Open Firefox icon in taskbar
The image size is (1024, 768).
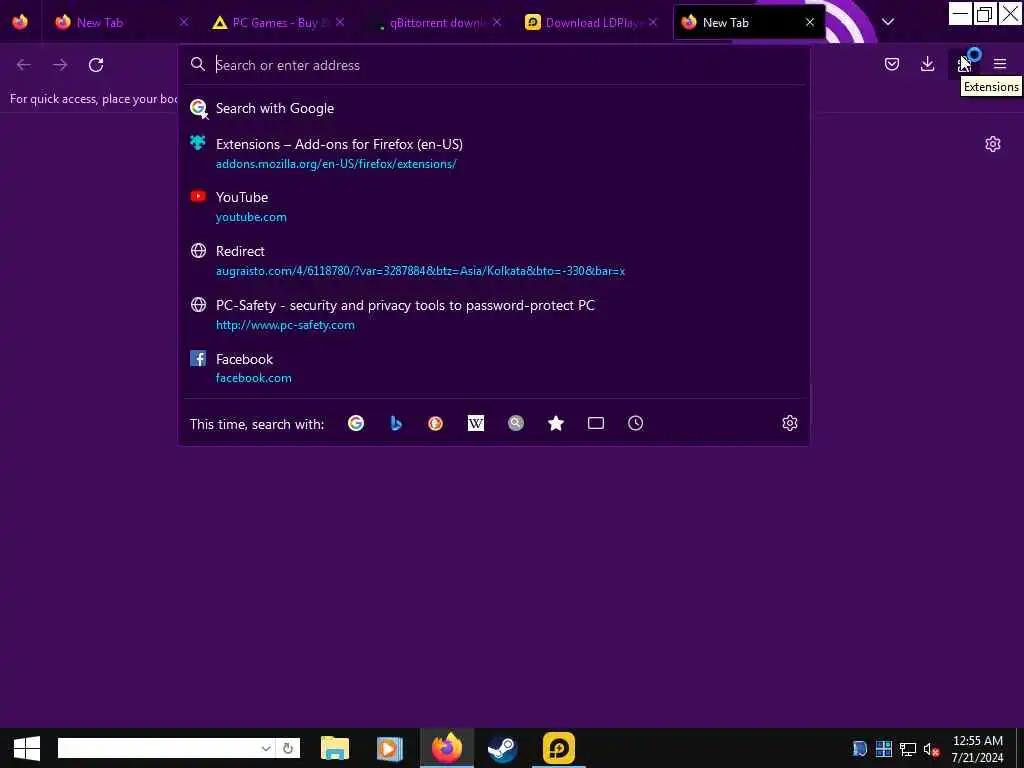click(x=447, y=748)
